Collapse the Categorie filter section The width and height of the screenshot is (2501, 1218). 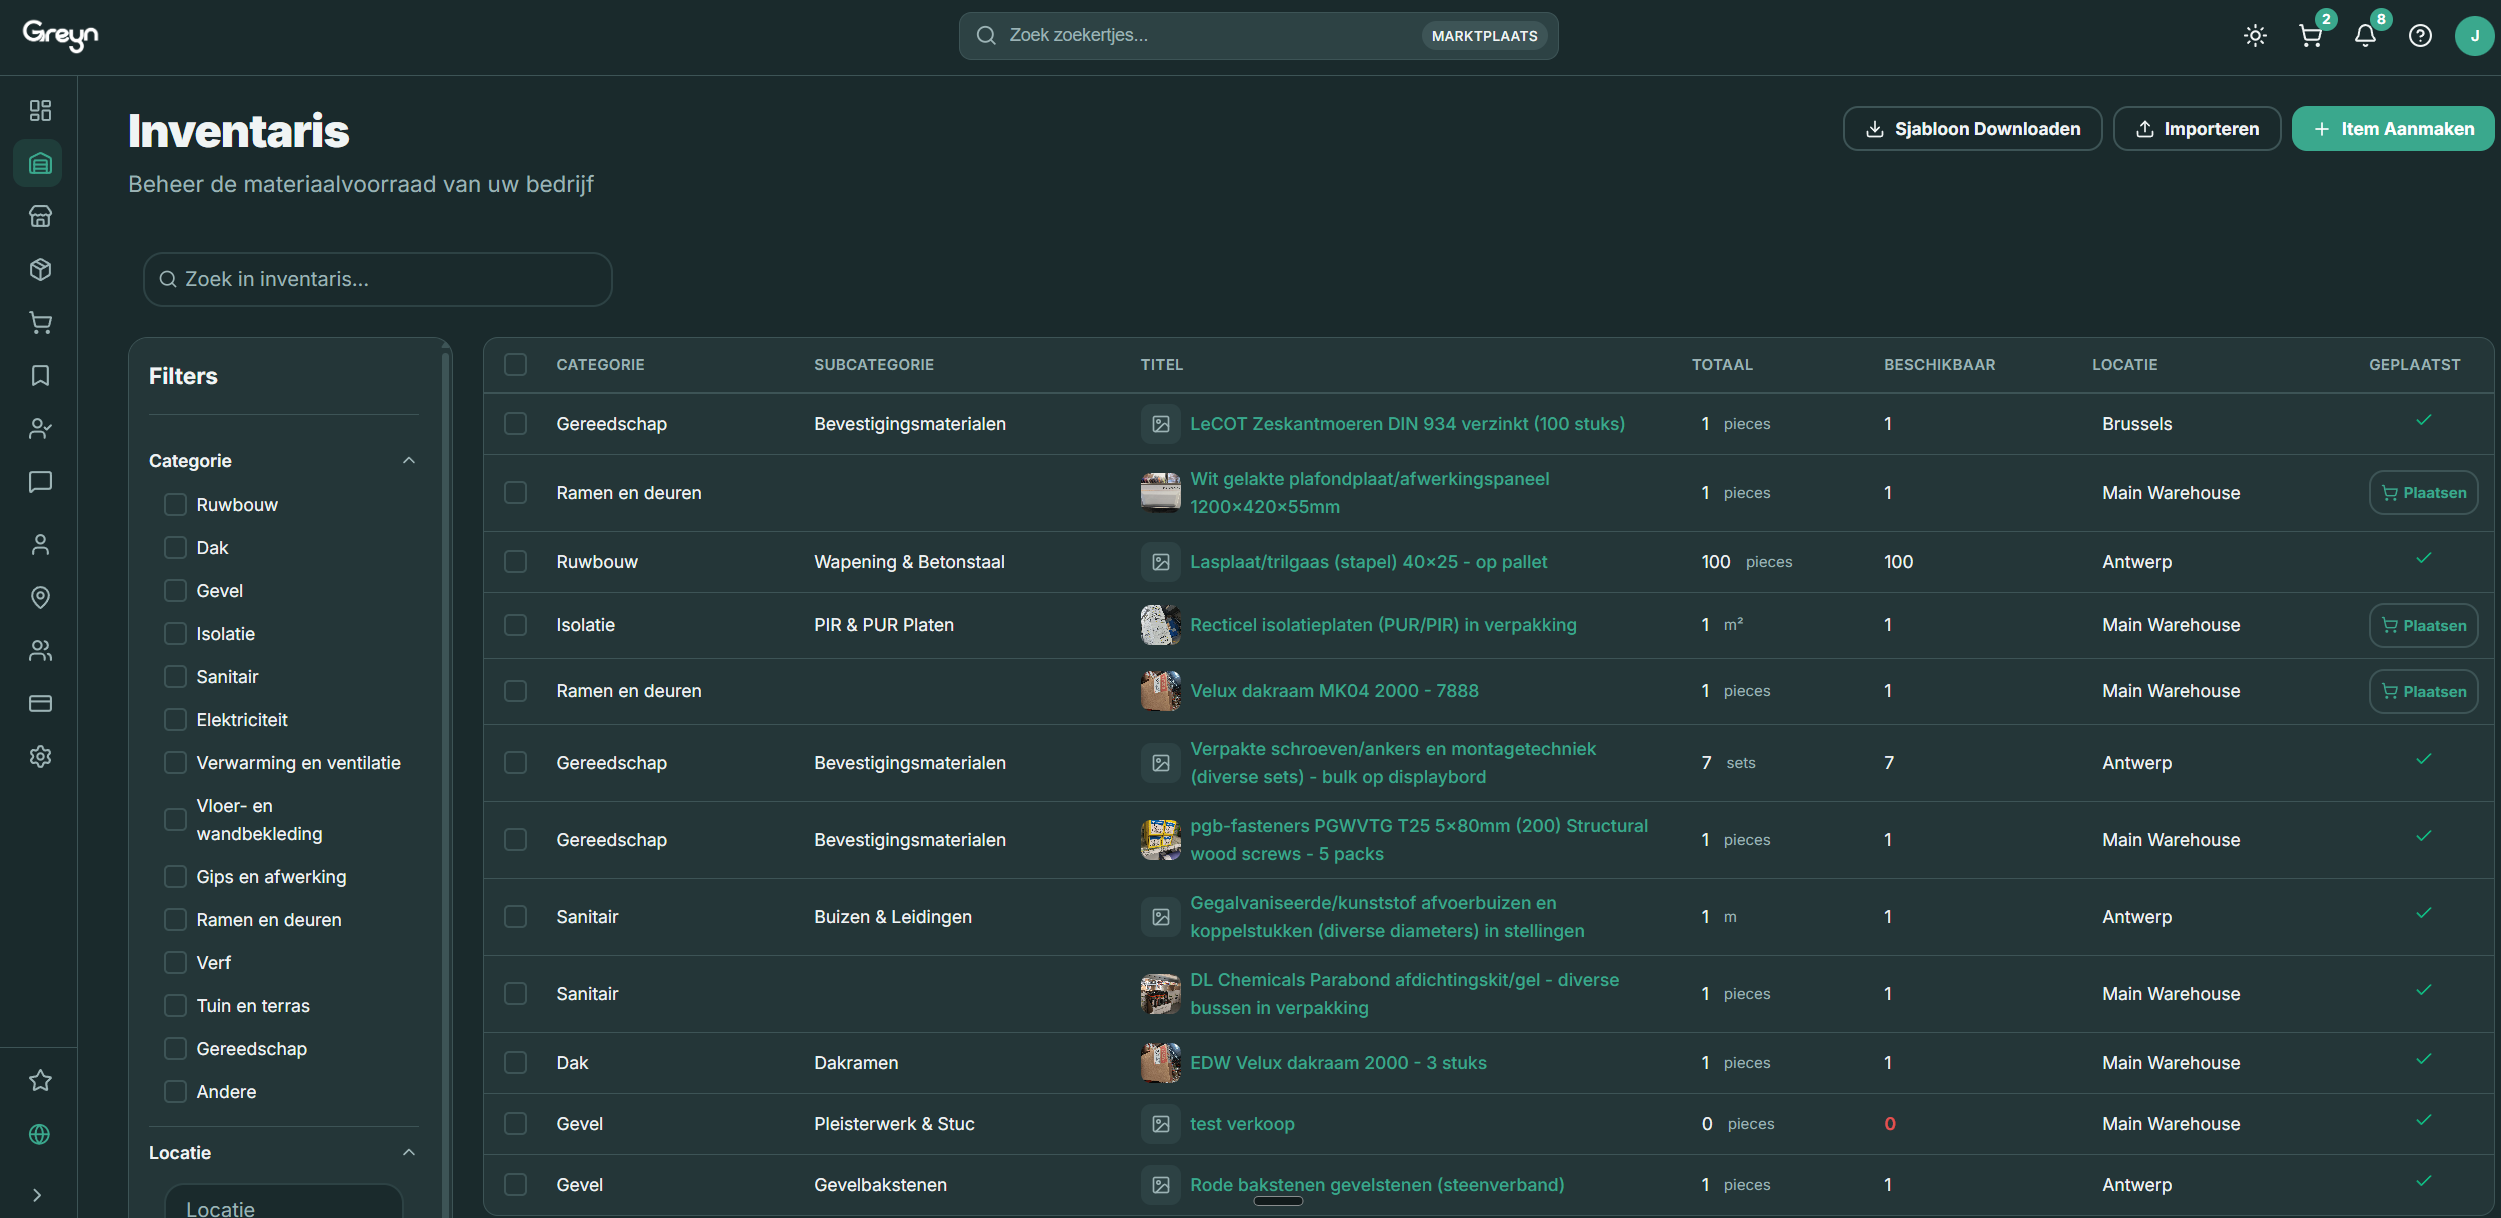coord(408,460)
